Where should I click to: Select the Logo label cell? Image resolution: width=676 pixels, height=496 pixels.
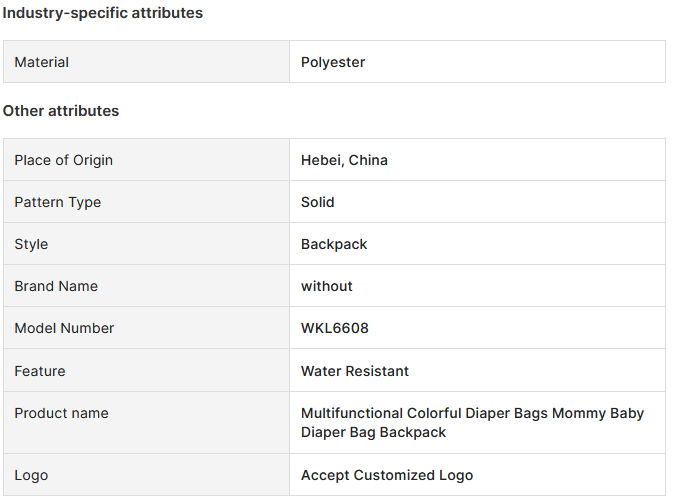click(147, 474)
